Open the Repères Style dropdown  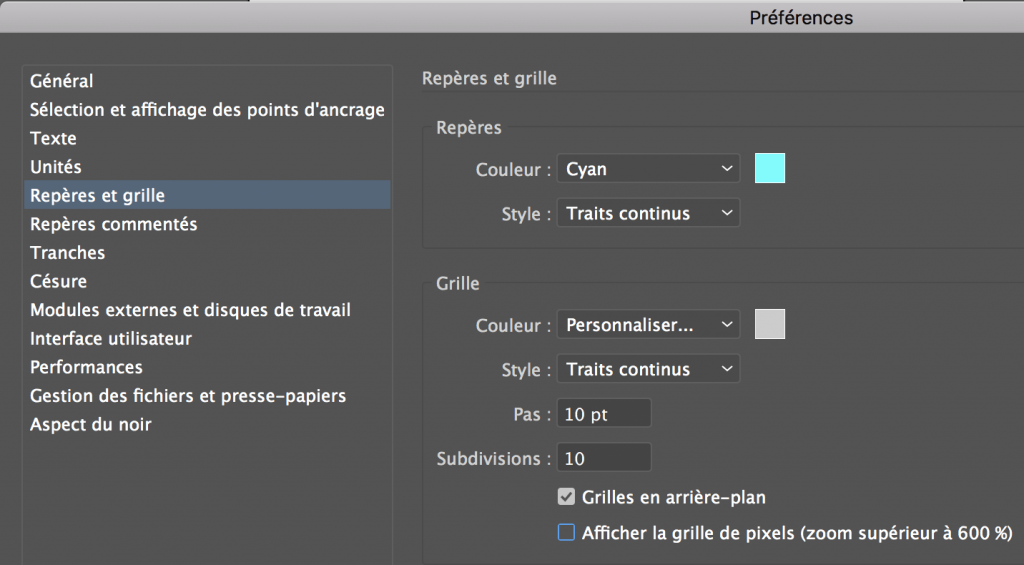tap(648, 213)
